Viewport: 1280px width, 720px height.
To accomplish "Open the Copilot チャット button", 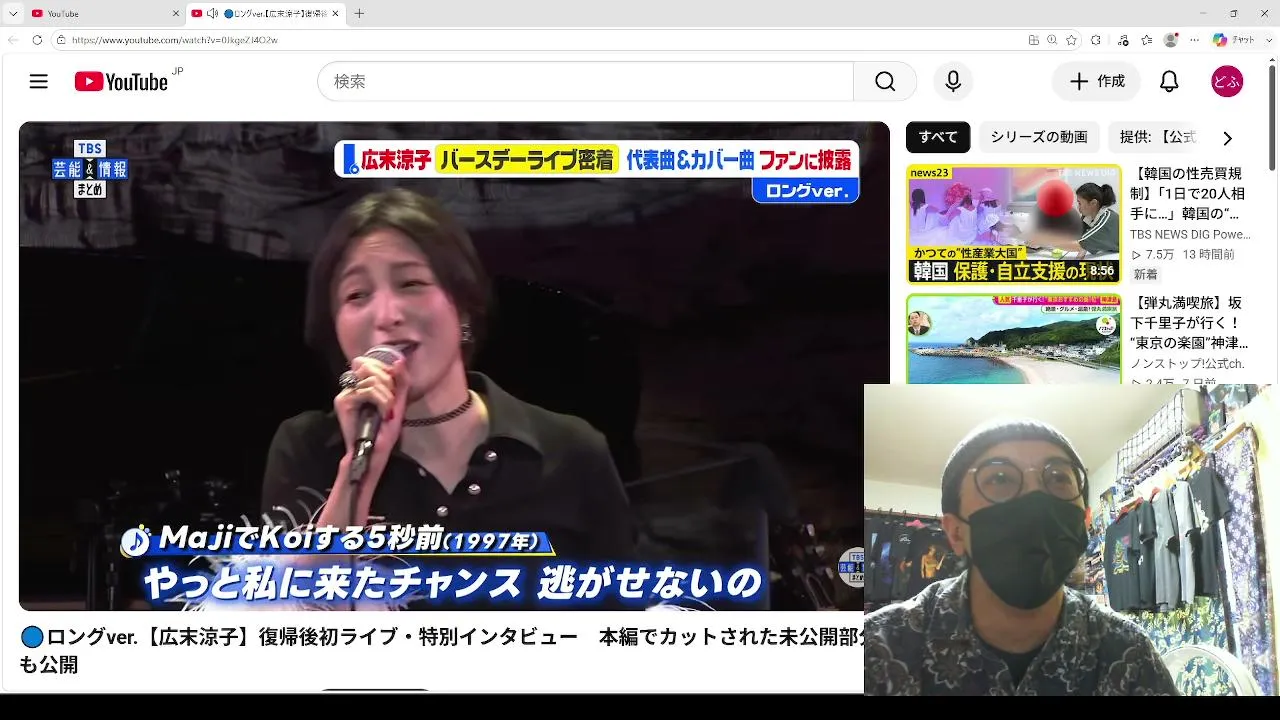I will [1234, 40].
